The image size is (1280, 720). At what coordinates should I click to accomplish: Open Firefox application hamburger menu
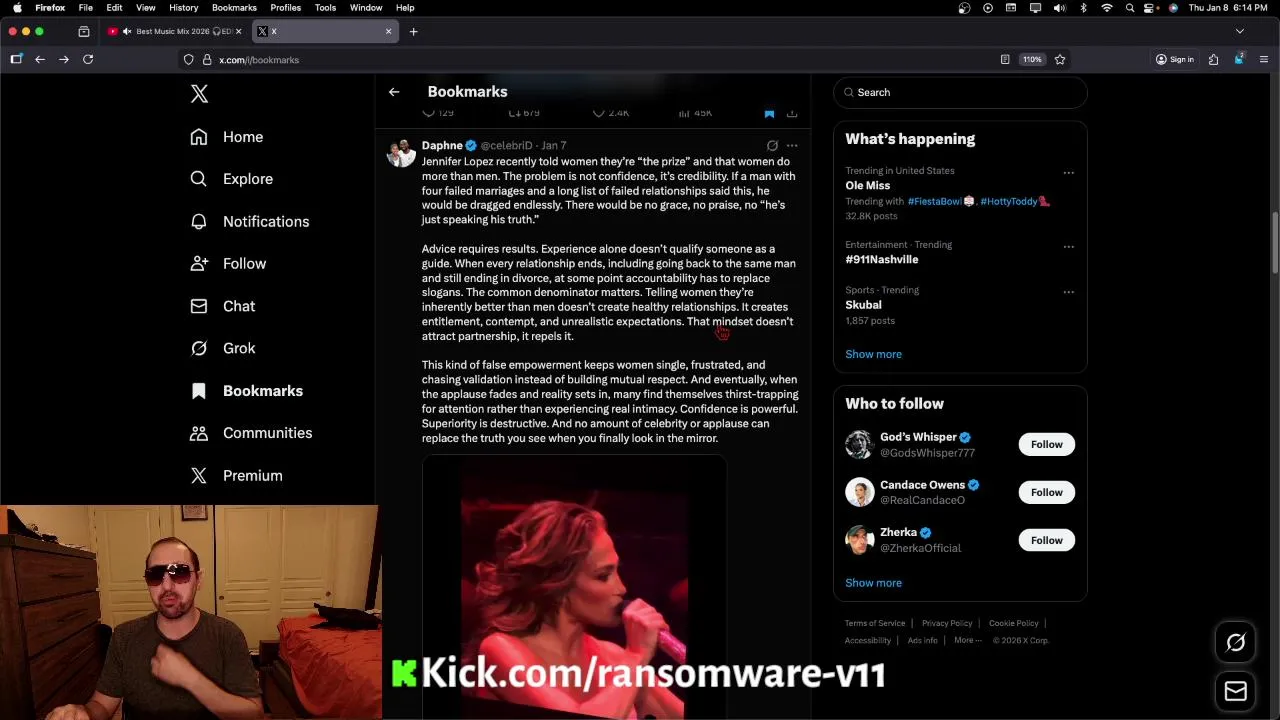coord(1264,60)
